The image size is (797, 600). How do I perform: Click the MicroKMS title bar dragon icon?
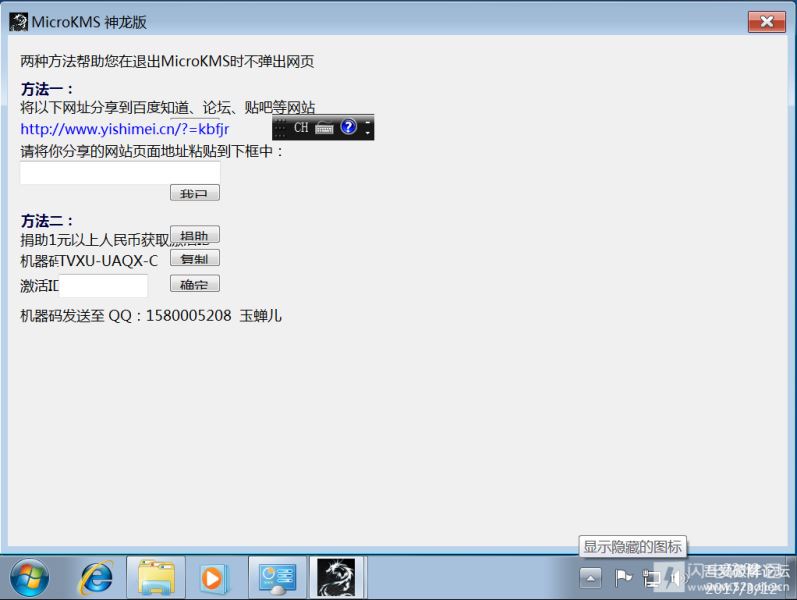coord(19,22)
